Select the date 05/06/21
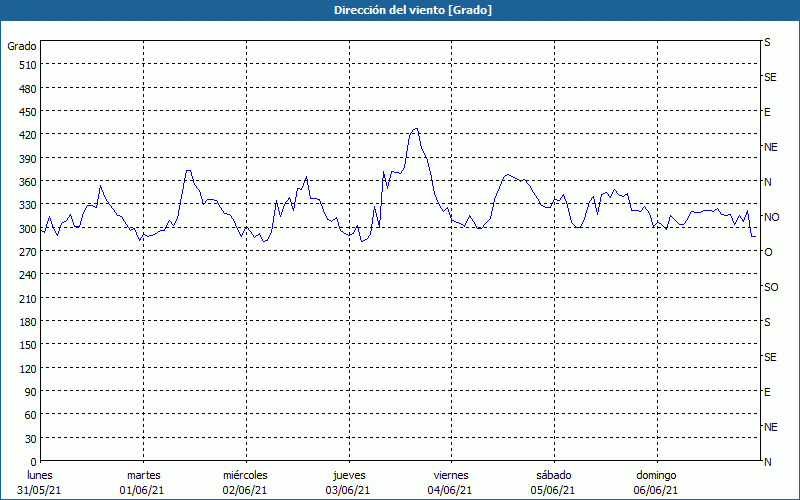Screen dimensions: 800x500 553,490
